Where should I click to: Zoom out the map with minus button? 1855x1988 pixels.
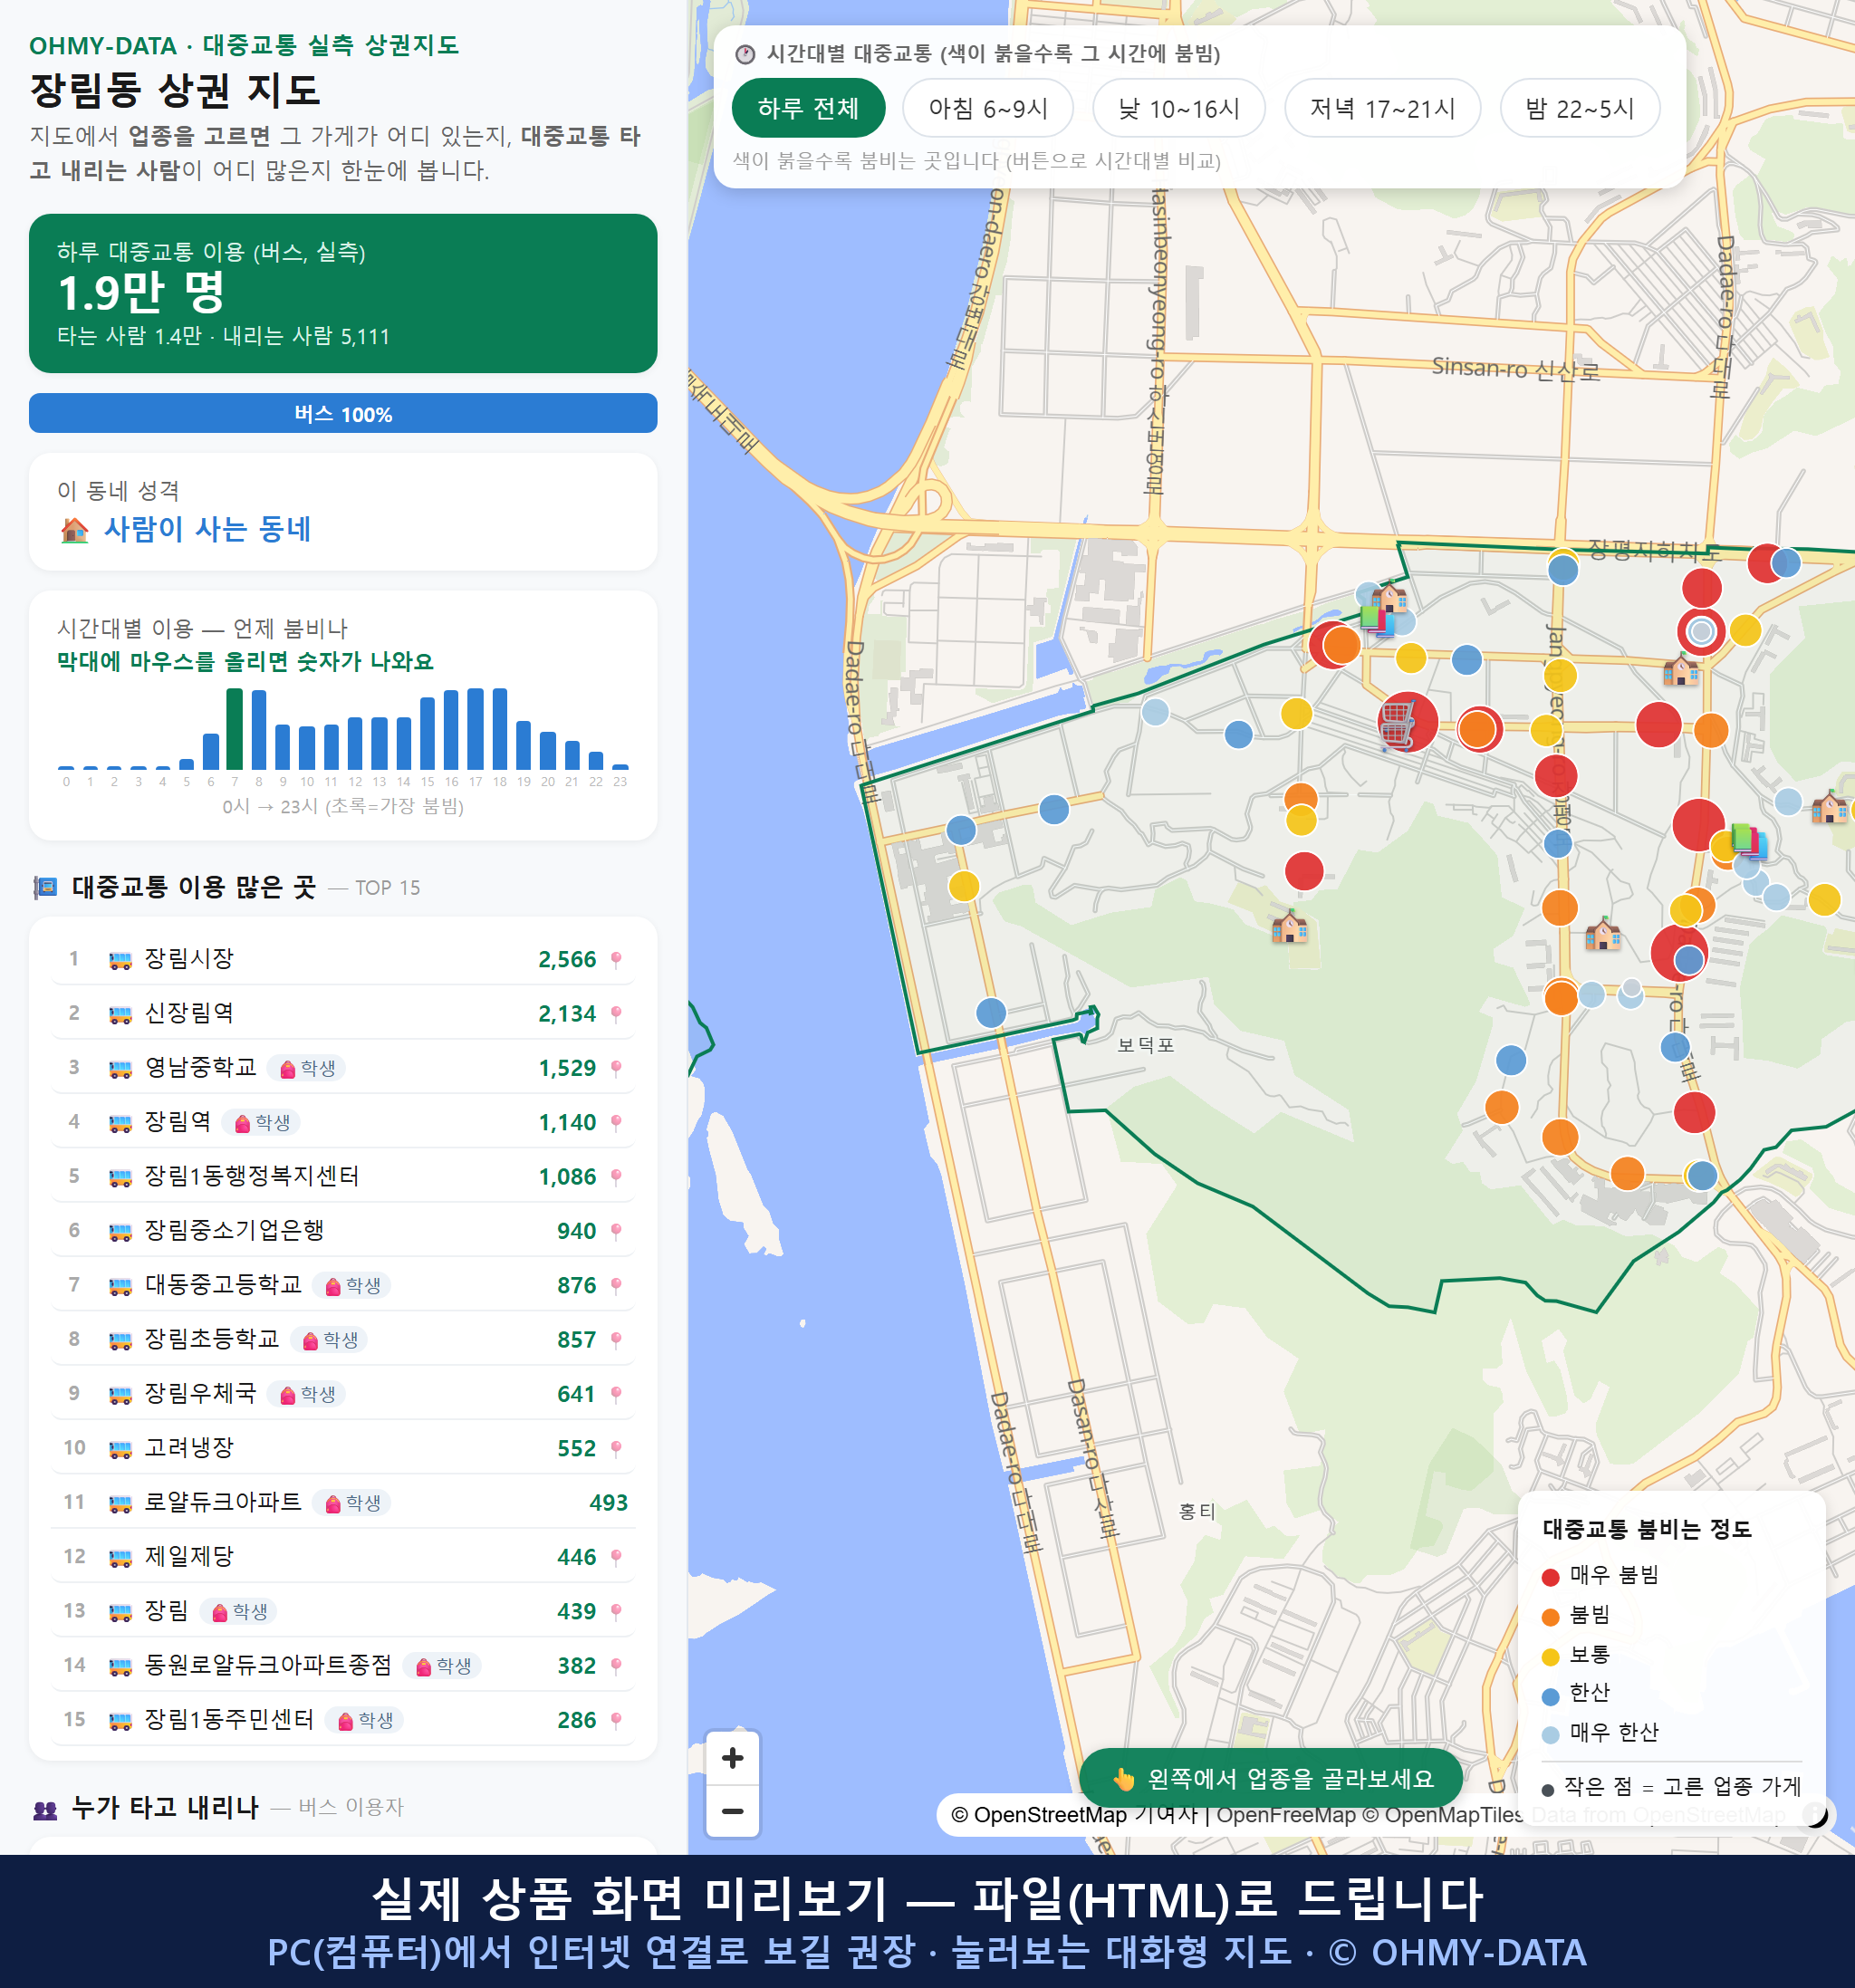pos(732,1810)
